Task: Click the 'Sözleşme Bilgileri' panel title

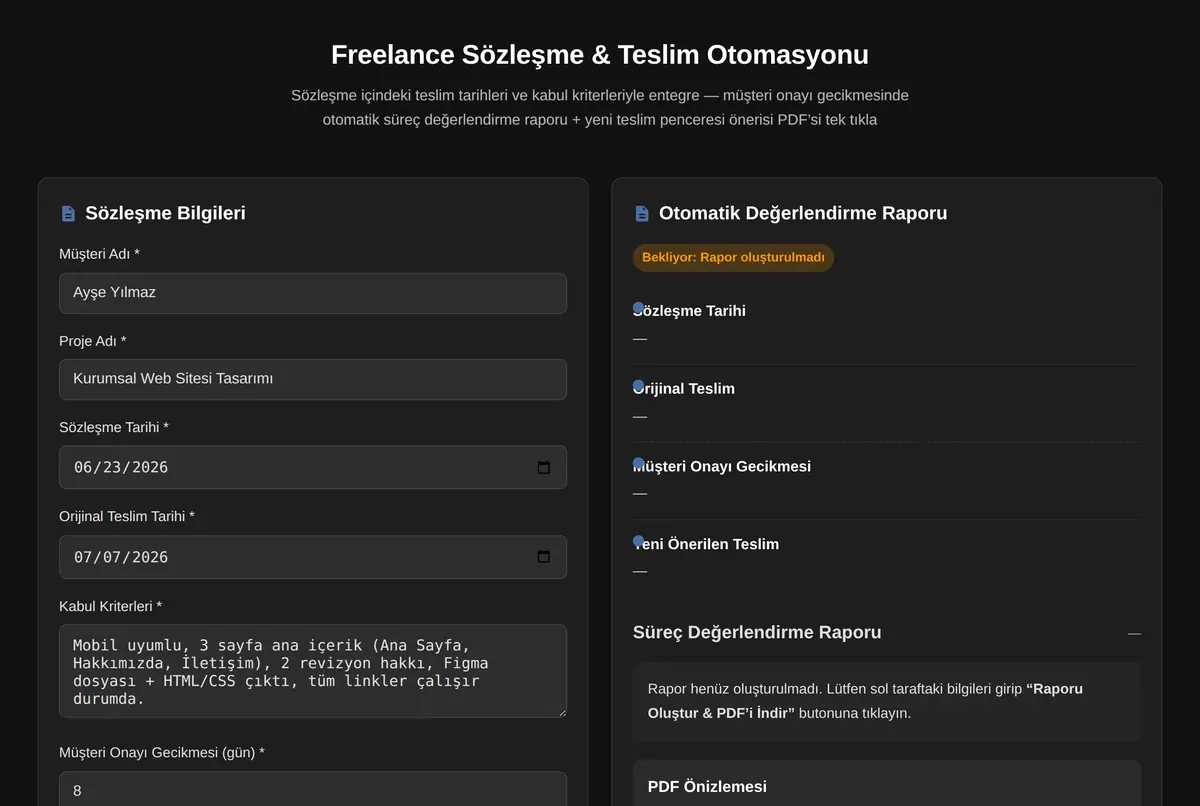Action: click(165, 213)
